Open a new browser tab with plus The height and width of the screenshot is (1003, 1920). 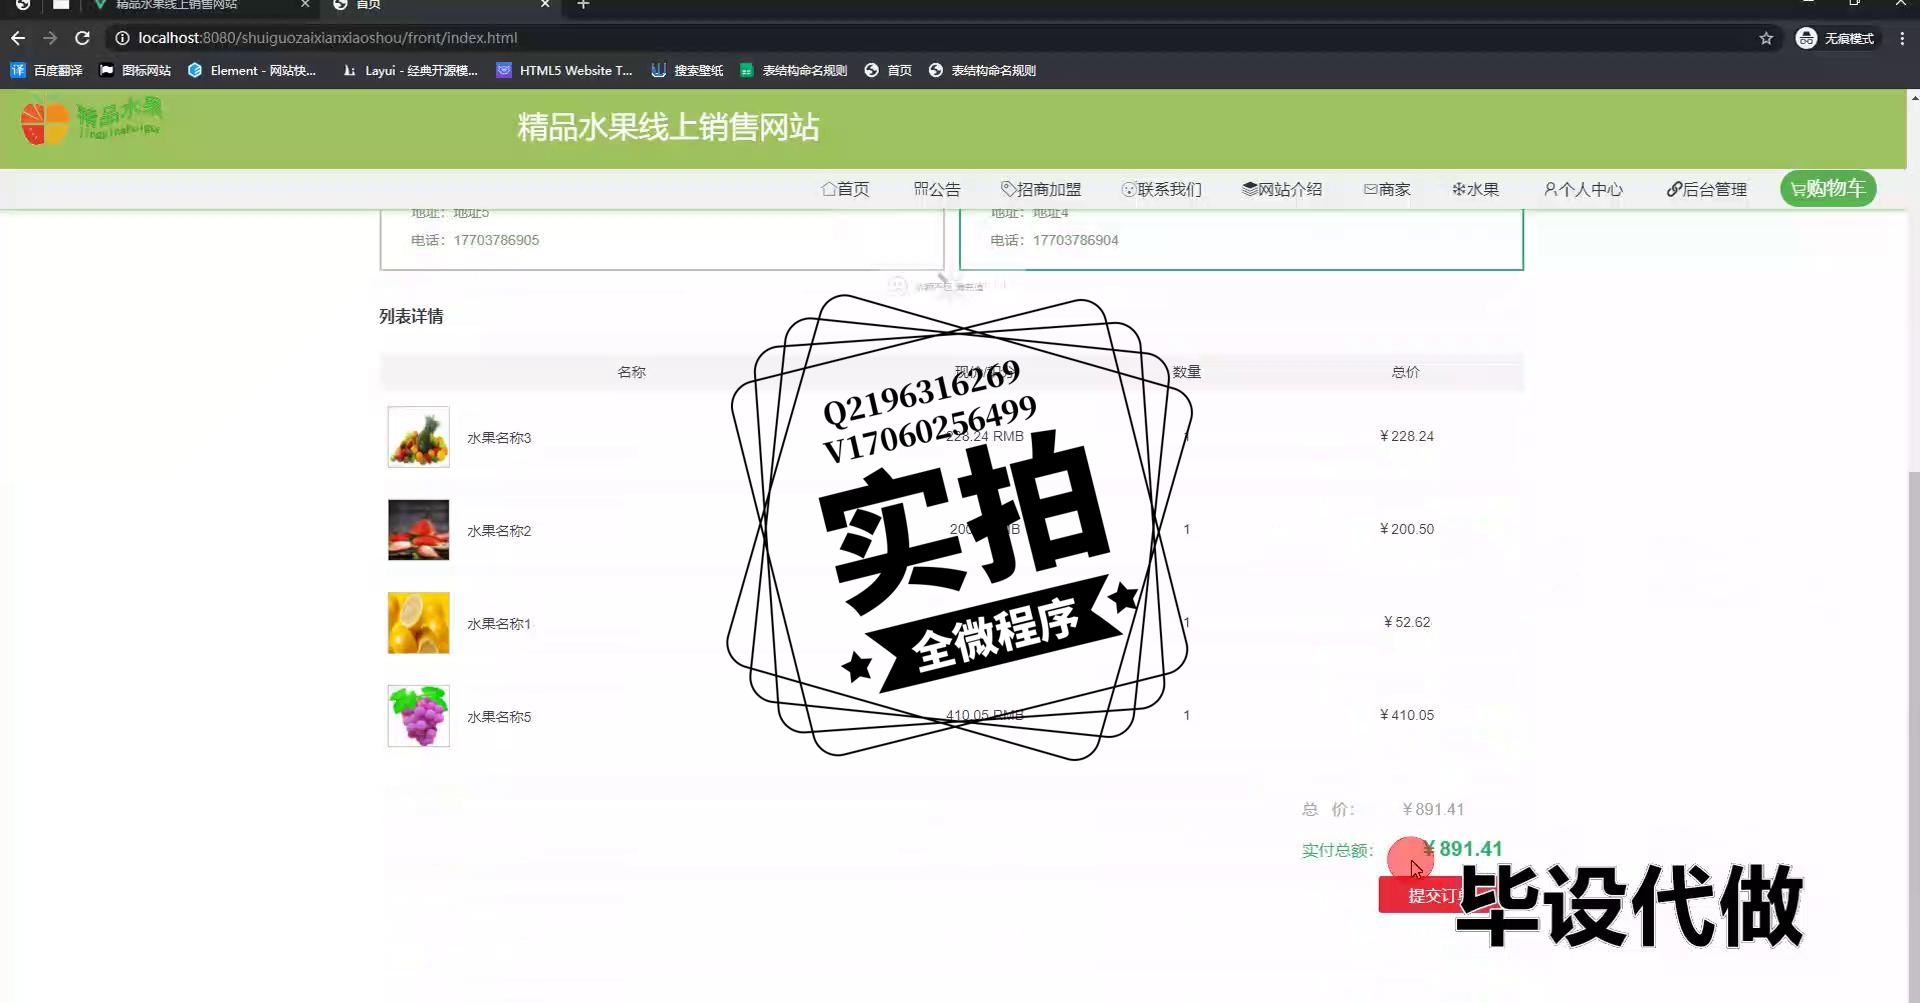584,5
